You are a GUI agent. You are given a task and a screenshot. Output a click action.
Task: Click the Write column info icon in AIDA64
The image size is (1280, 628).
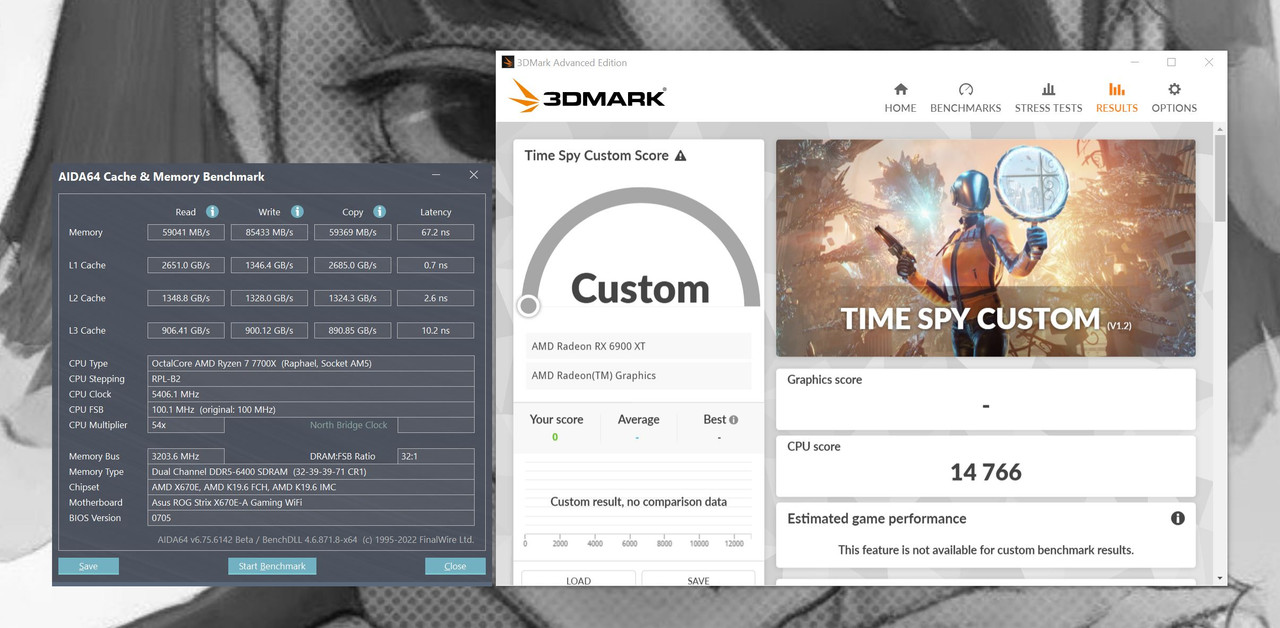click(297, 212)
